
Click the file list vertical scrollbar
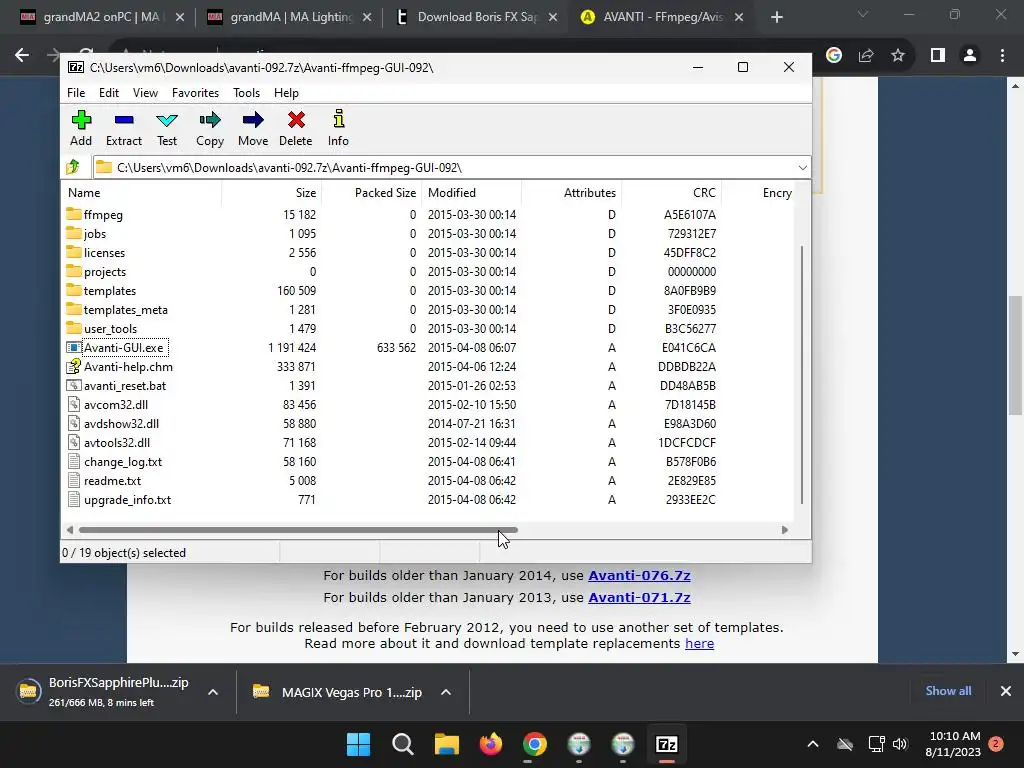802,375
